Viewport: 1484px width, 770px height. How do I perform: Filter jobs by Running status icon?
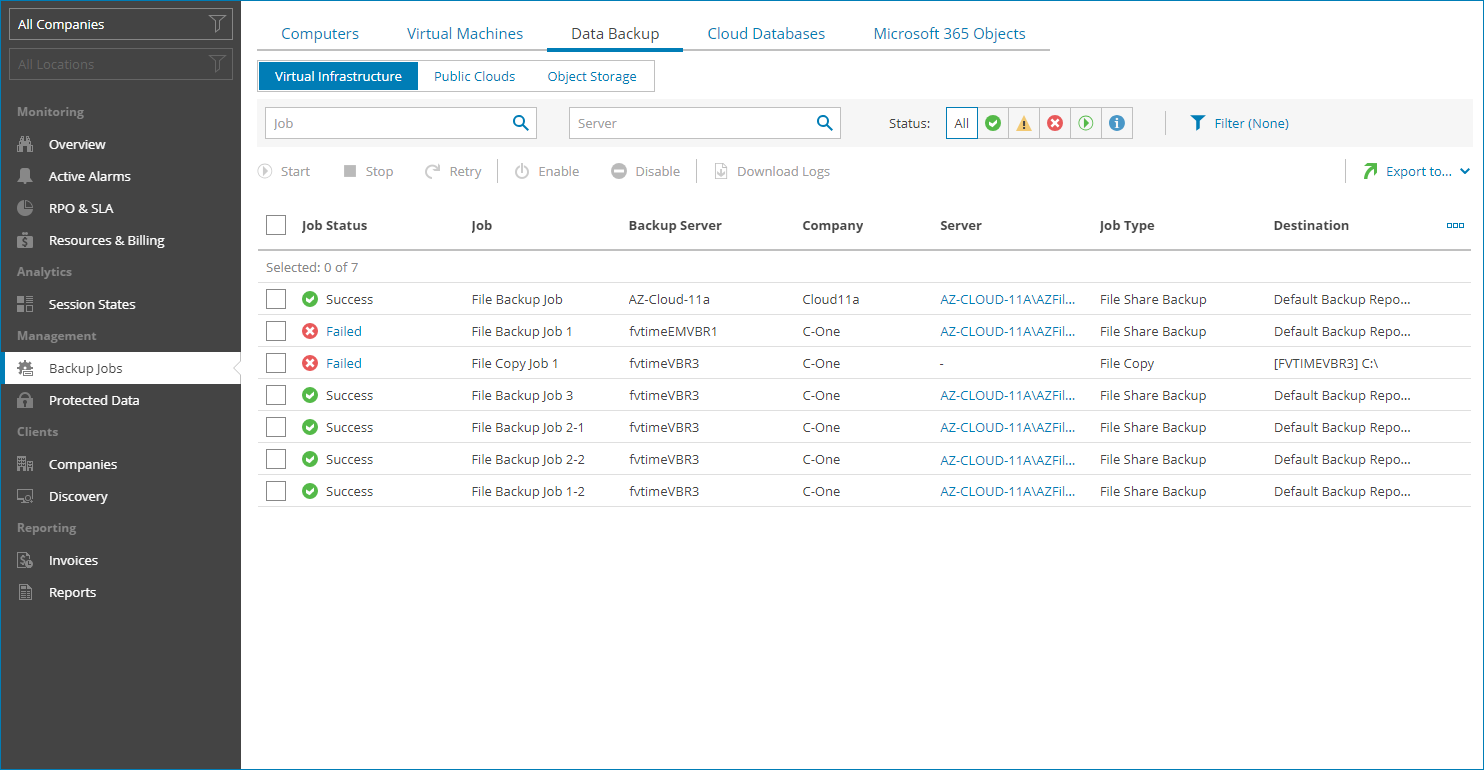pyautogui.click(x=1085, y=122)
